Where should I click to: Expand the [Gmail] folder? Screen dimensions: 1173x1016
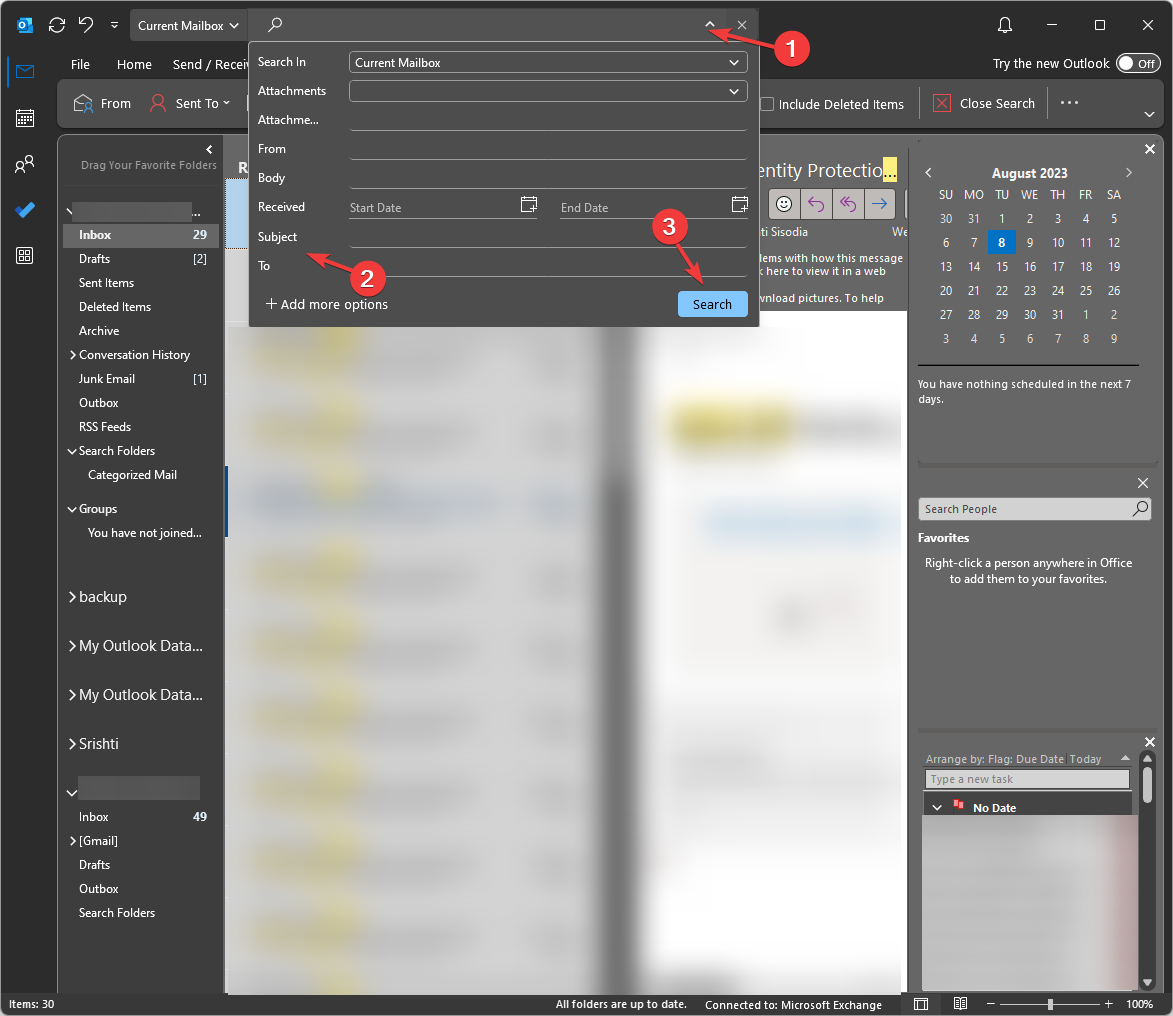[73, 841]
